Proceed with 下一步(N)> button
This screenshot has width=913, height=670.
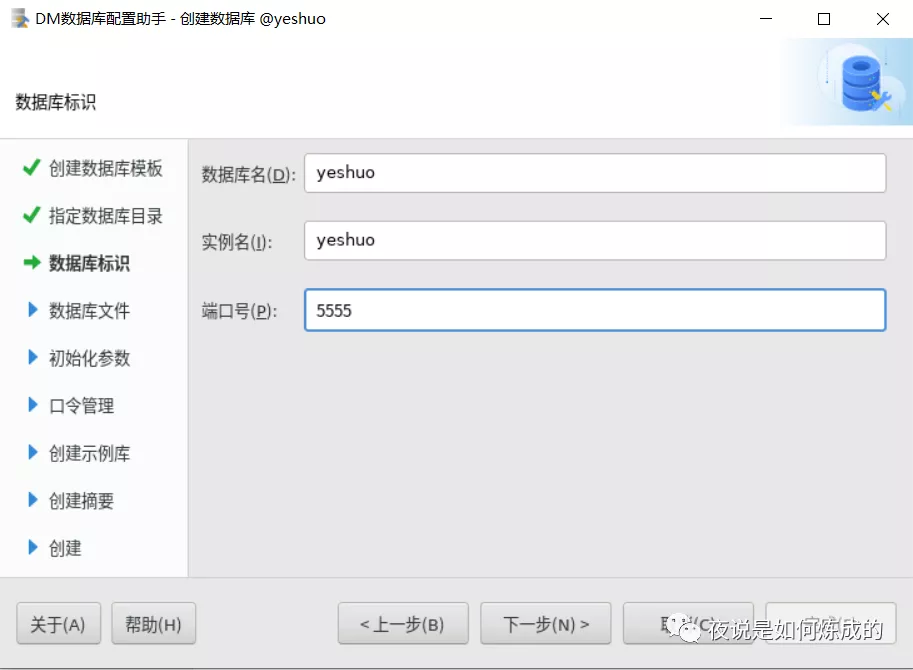[x=546, y=624]
